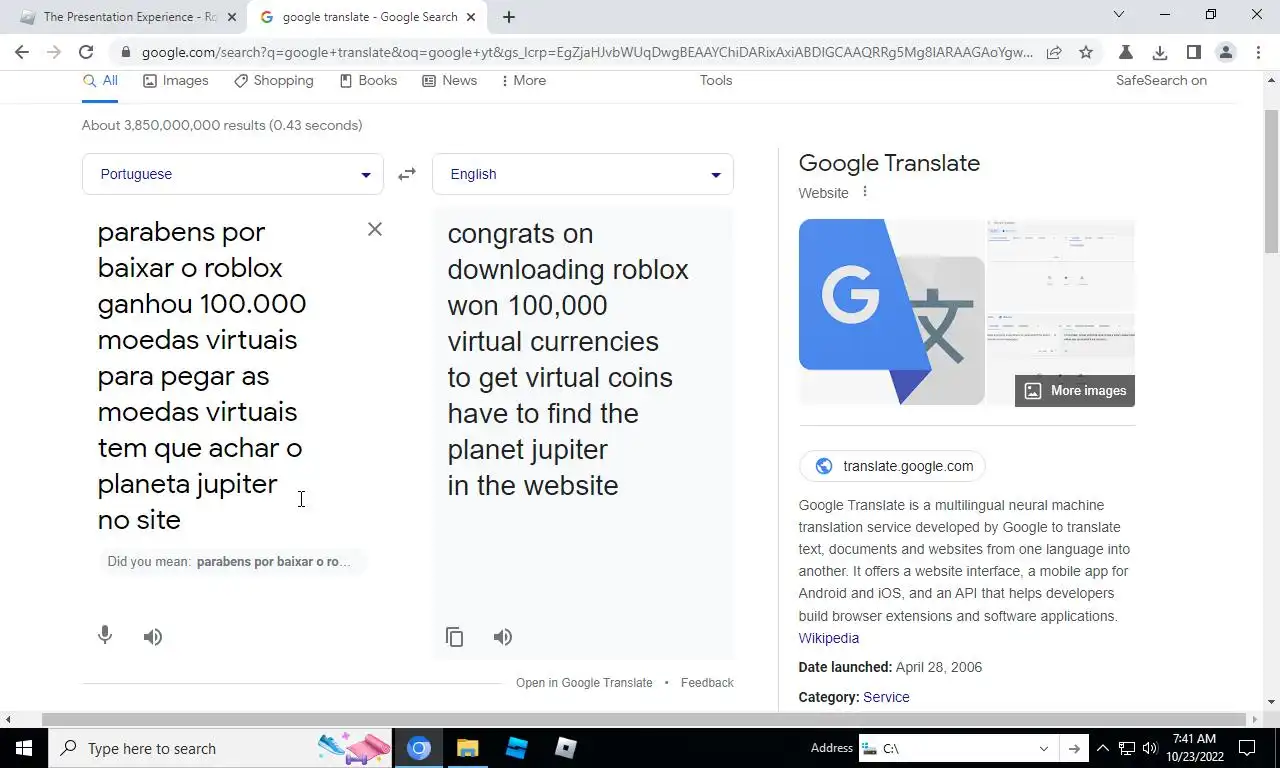Share this page from address bar
The width and height of the screenshot is (1280, 768).
click(1054, 52)
